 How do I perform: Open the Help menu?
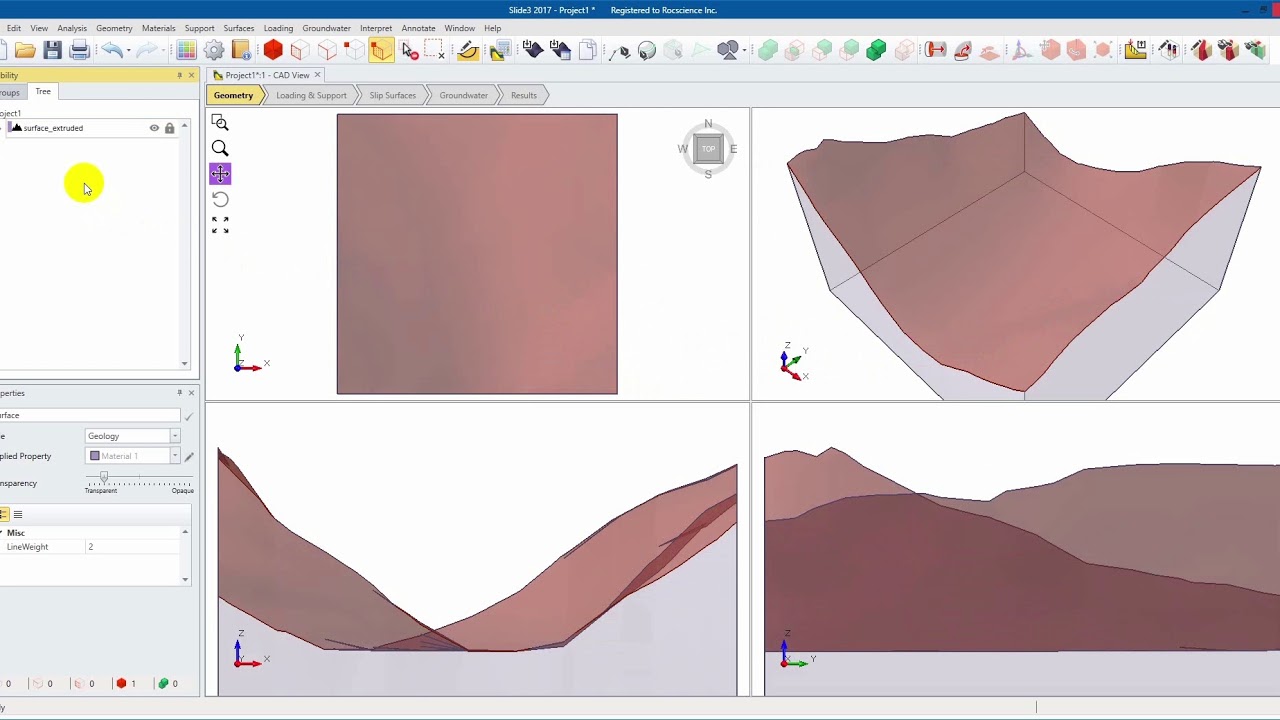493,28
